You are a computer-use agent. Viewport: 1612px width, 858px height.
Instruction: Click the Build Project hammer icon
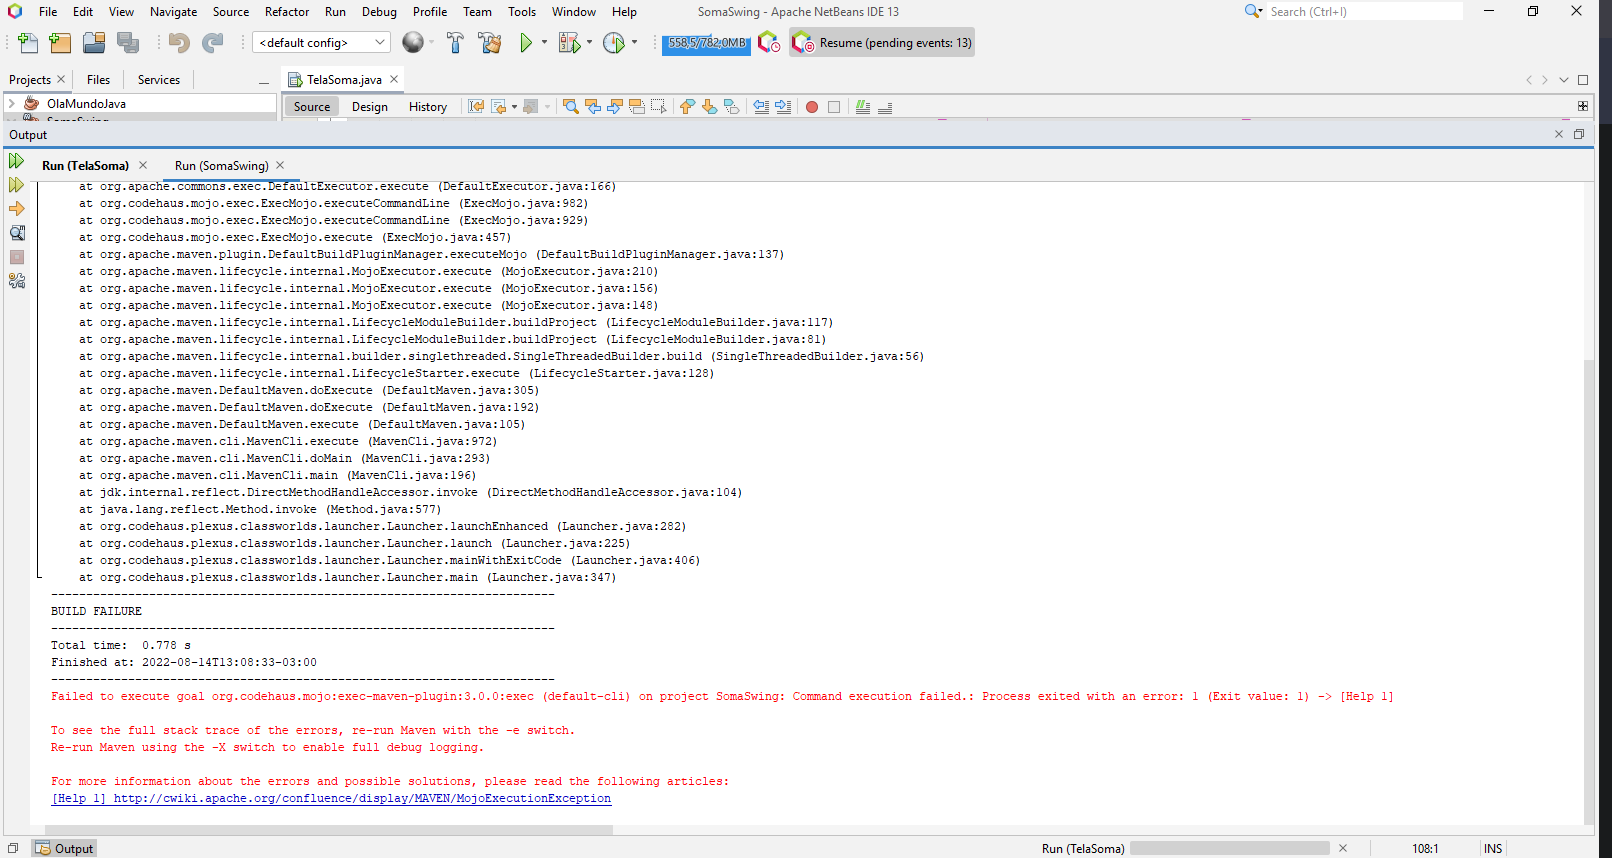coord(455,43)
